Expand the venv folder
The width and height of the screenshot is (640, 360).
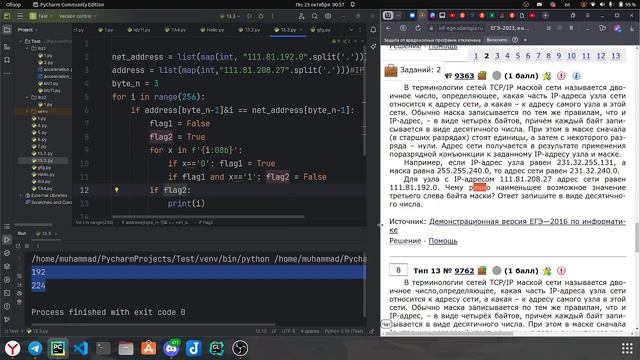pos(27,111)
